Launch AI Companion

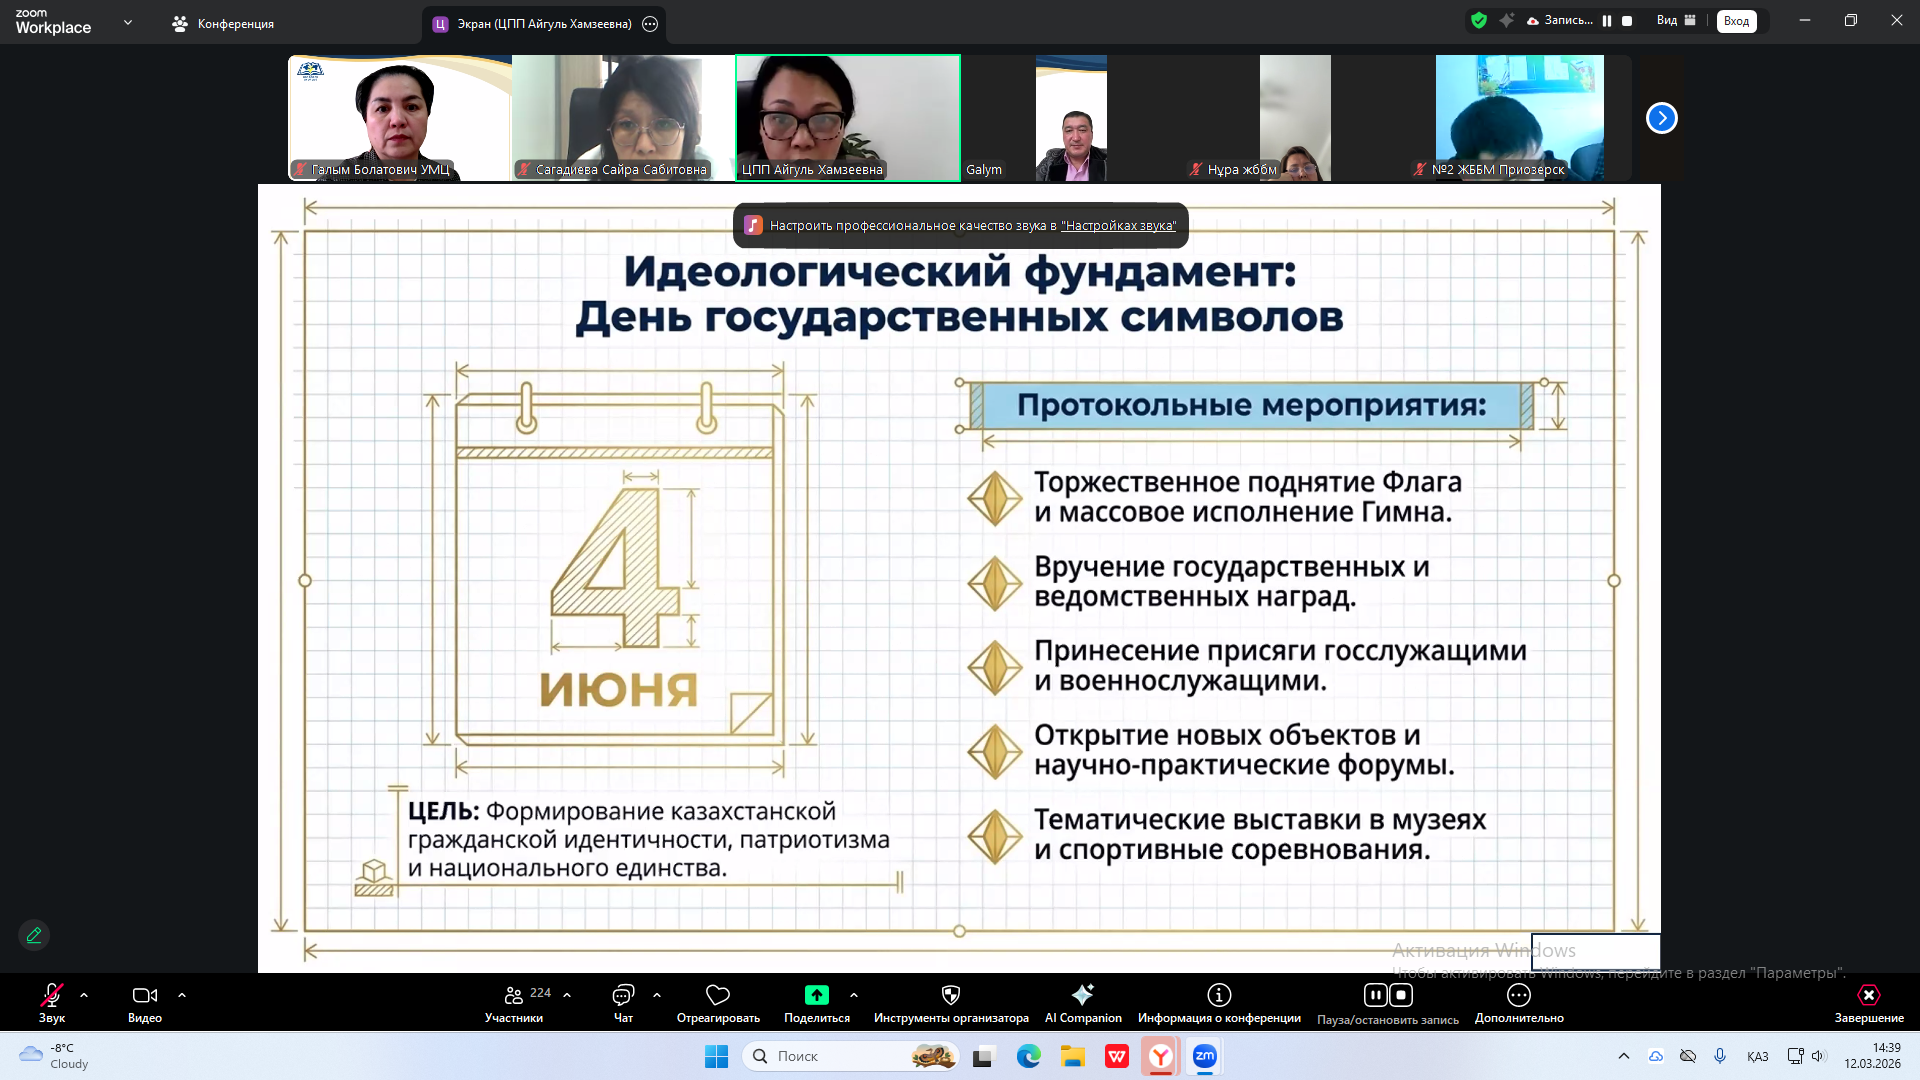1083,995
